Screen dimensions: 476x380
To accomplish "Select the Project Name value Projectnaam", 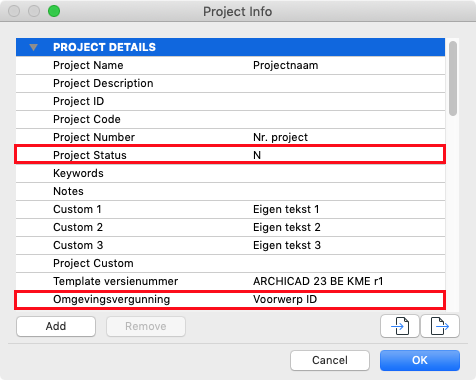I will pyautogui.click(x=286, y=65).
